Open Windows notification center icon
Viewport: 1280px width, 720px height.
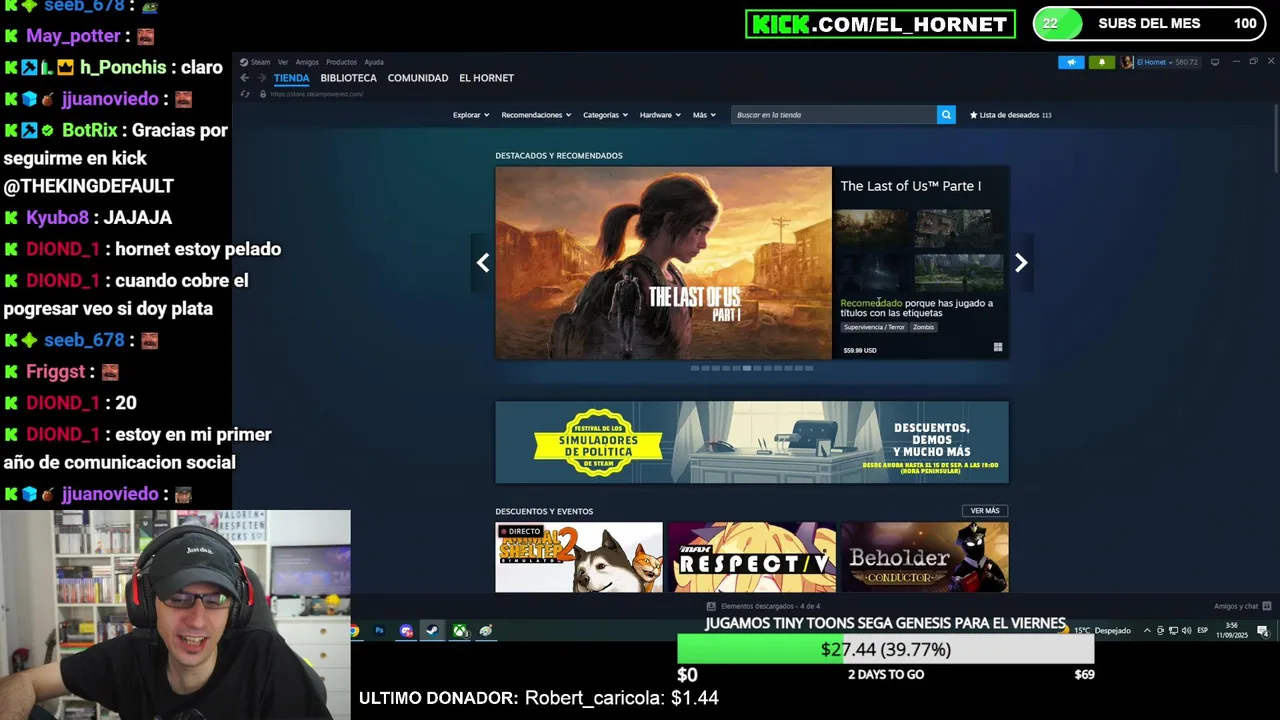click(x=1263, y=631)
